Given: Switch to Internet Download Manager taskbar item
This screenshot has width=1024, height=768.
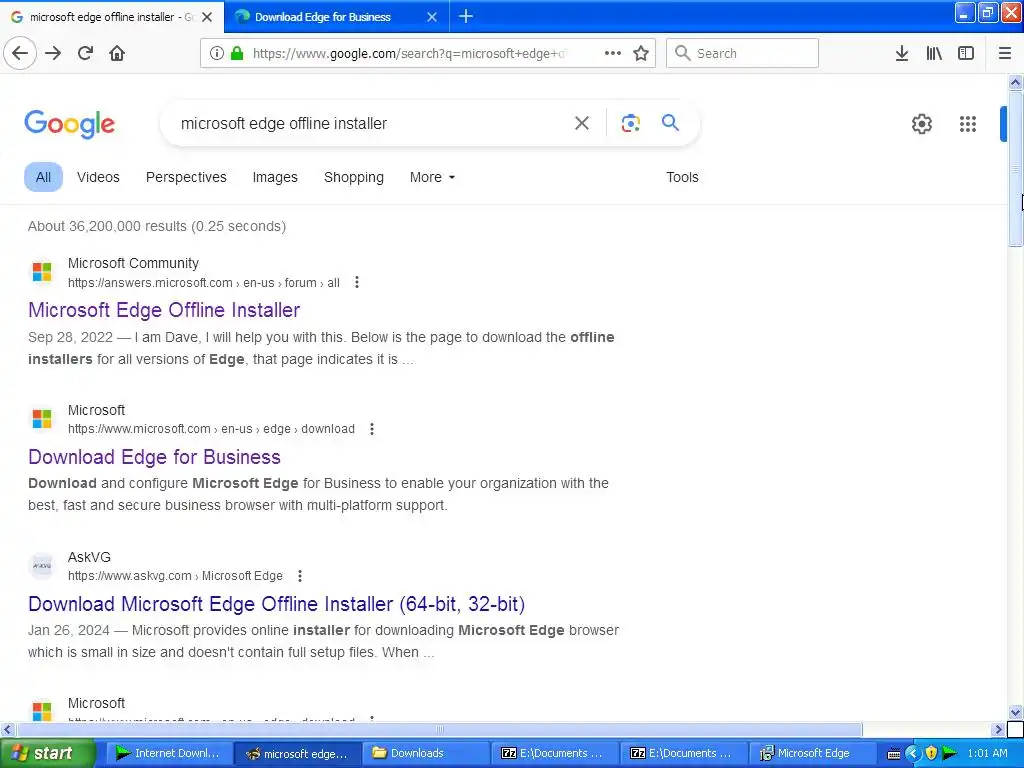Looking at the screenshot, I should tap(168, 753).
